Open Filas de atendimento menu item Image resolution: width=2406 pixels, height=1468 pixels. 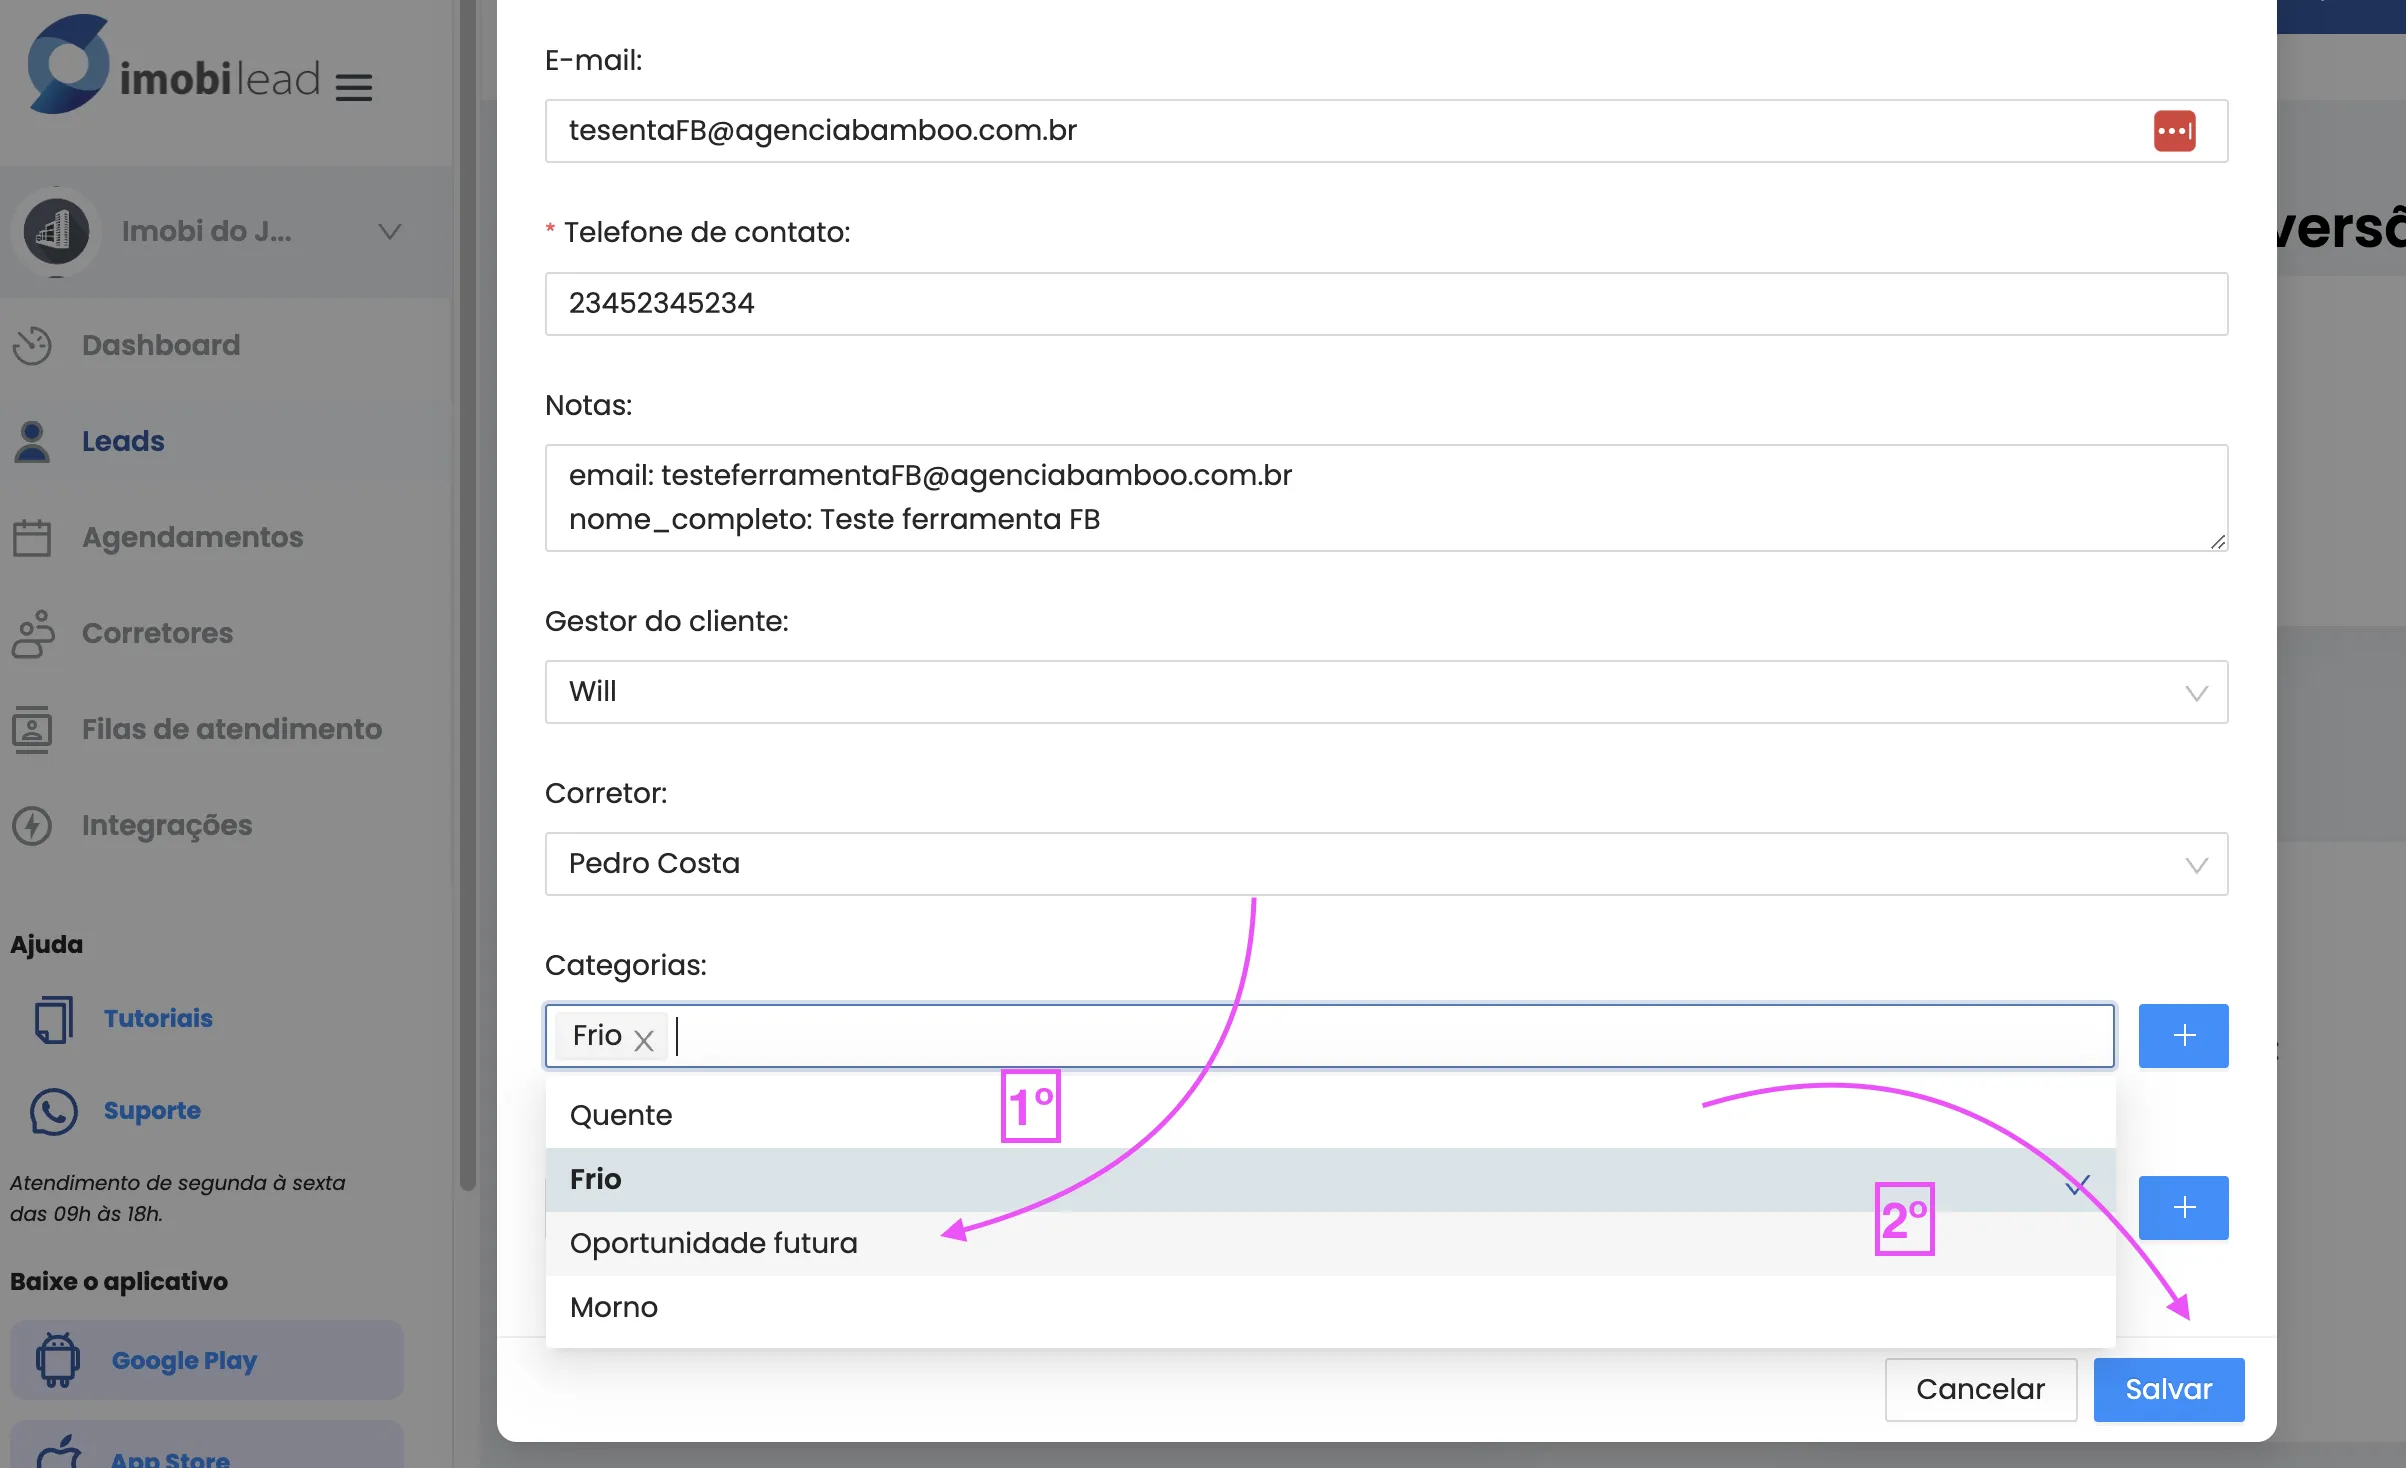point(232,729)
